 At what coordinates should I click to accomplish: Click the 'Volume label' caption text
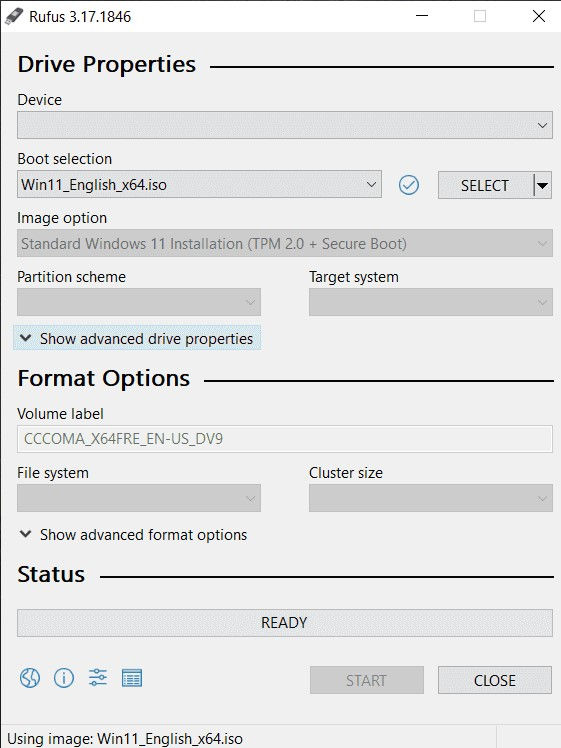tap(61, 414)
